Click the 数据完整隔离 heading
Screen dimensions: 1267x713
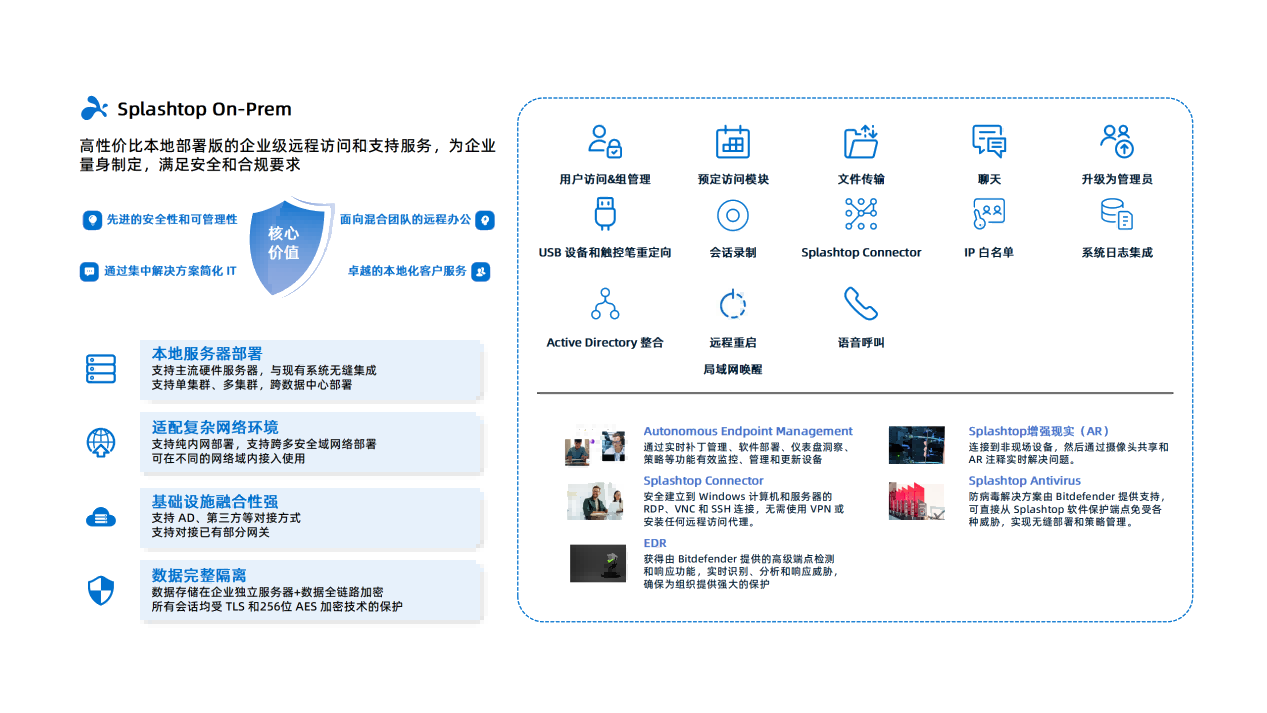pyautogui.click(x=199, y=575)
